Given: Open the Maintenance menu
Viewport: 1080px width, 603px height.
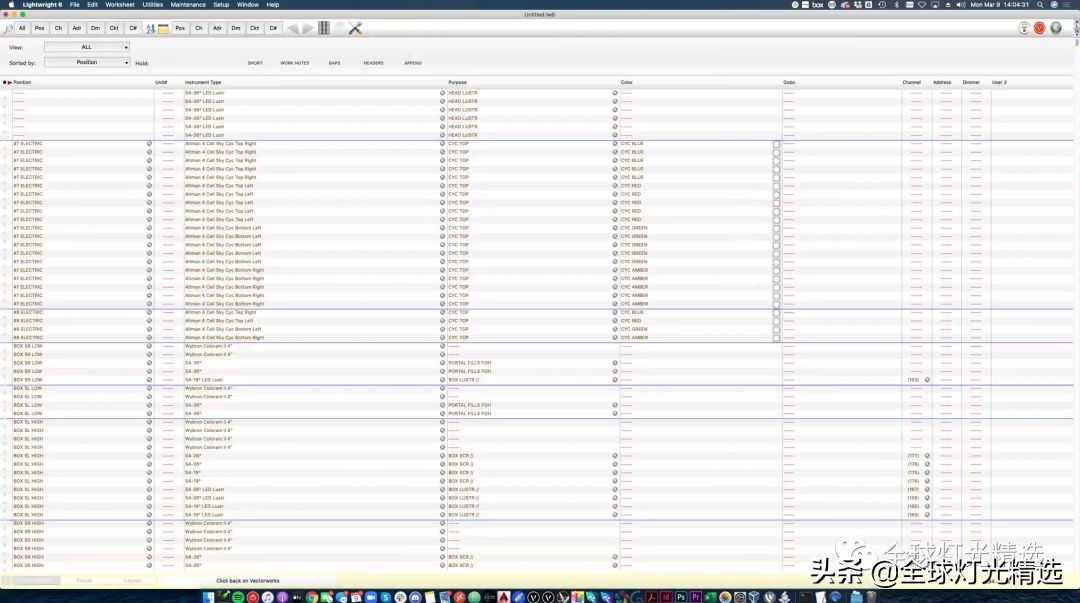Looking at the screenshot, I should [188, 5].
